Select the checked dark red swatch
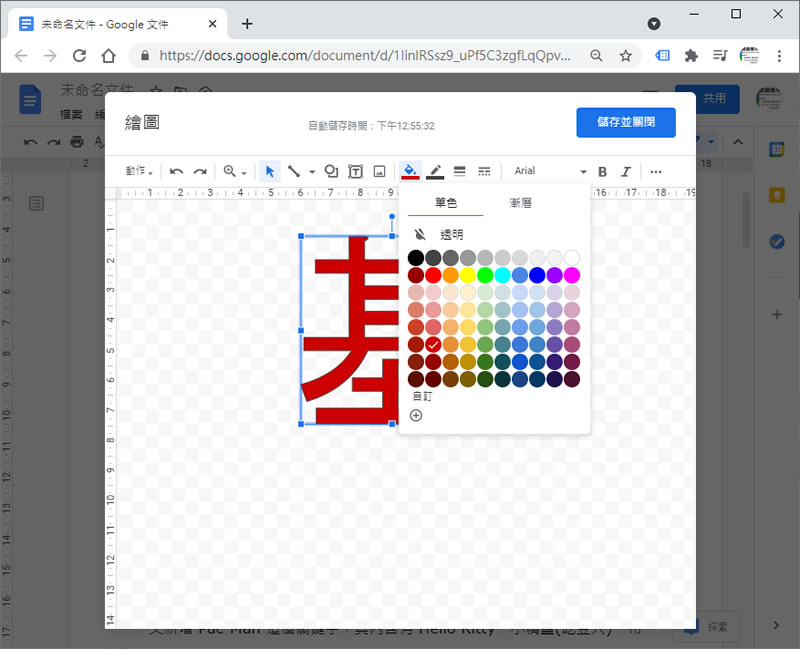Screen dimensions: 800x649 click(433, 344)
